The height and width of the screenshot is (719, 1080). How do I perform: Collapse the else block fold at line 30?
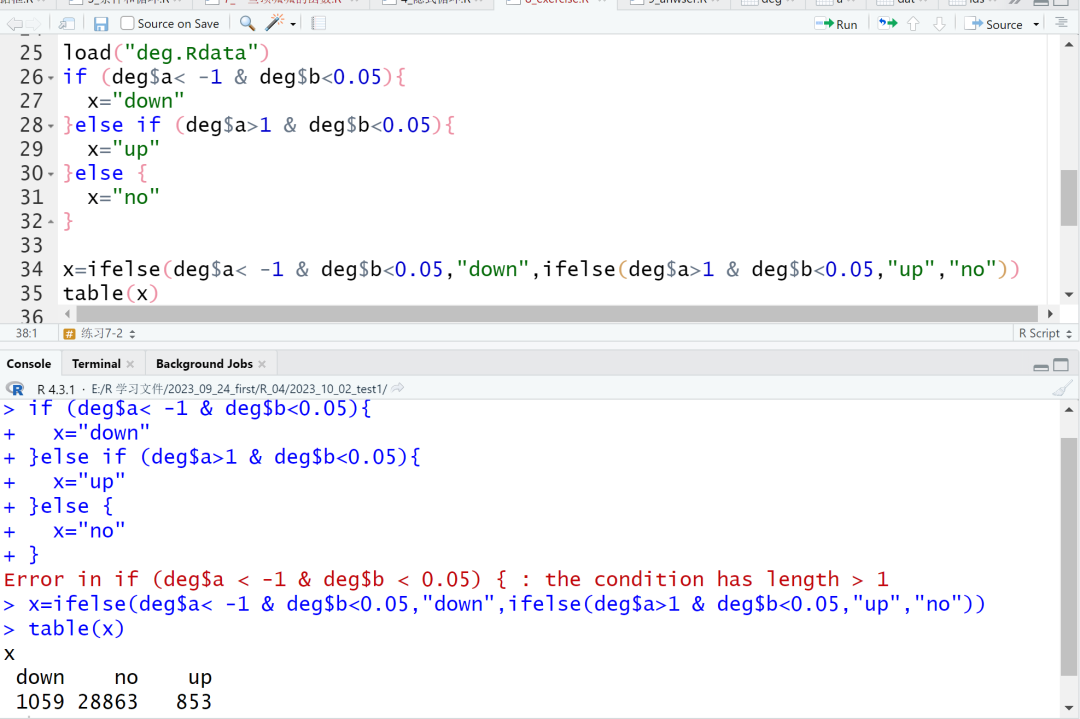(51, 174)
